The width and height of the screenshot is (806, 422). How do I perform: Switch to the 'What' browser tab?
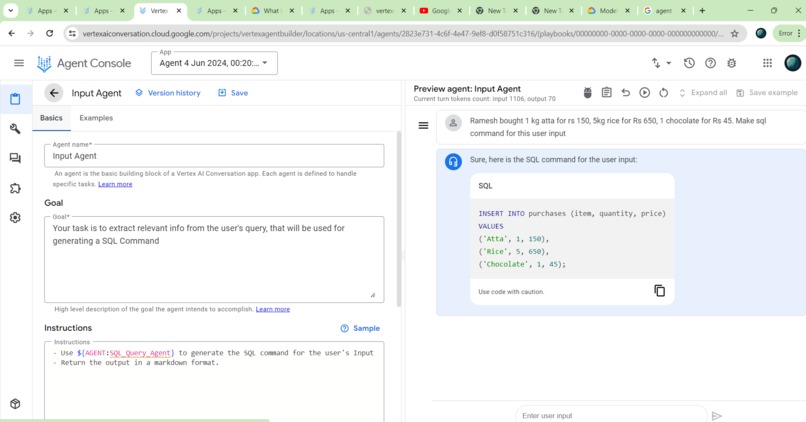coord(272,10)
